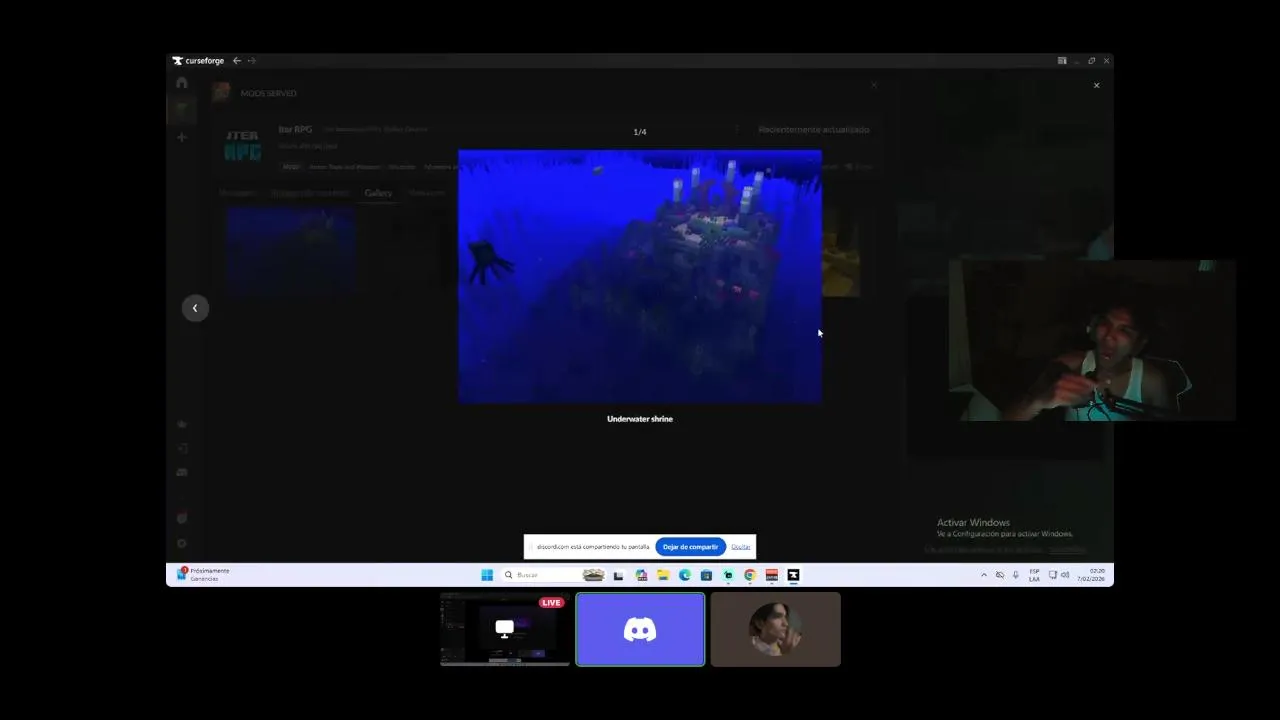Open Task View on the taskbar
Image resolution: width=1280 pixels, height=720 pixels.
pos(618,575)
